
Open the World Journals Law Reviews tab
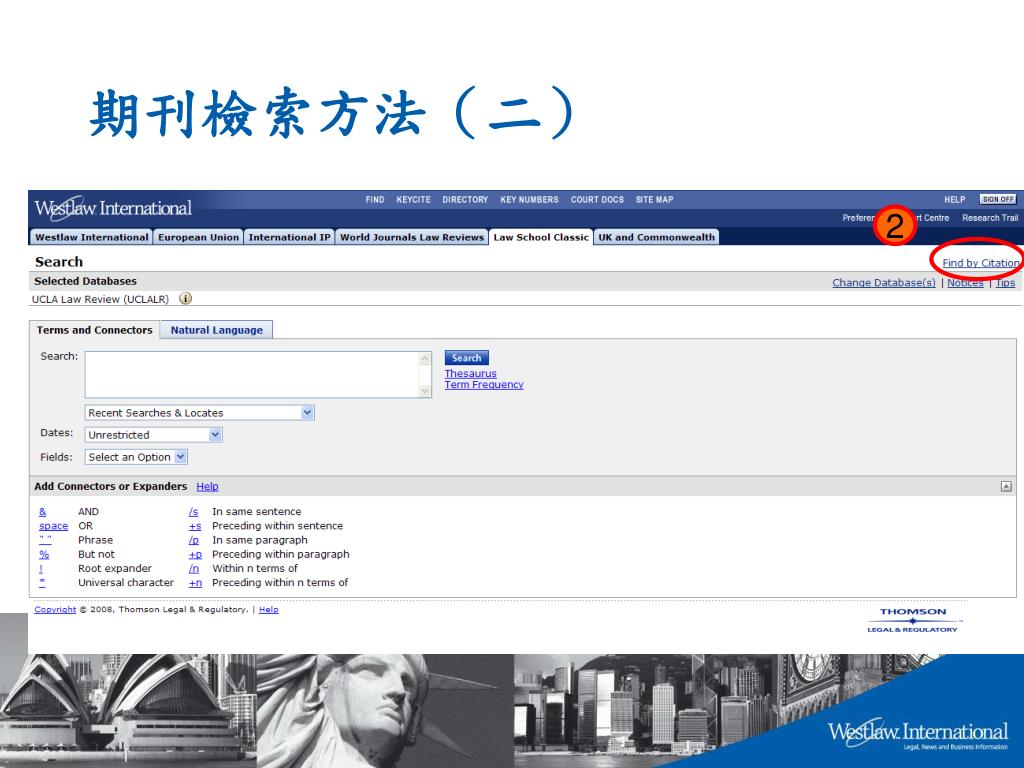click(x=412, y=237)
